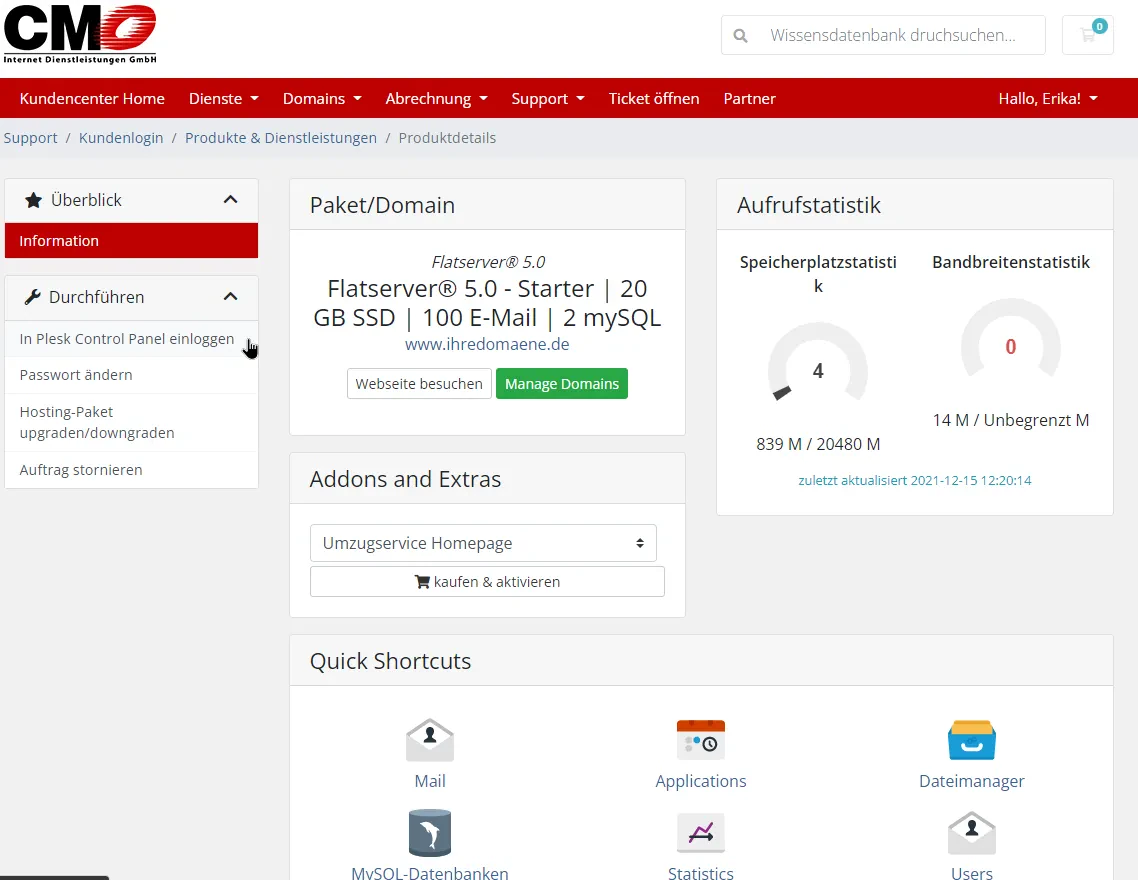Go to Kundencenter Home
The image size is (1138, 880).
(92, 99)
